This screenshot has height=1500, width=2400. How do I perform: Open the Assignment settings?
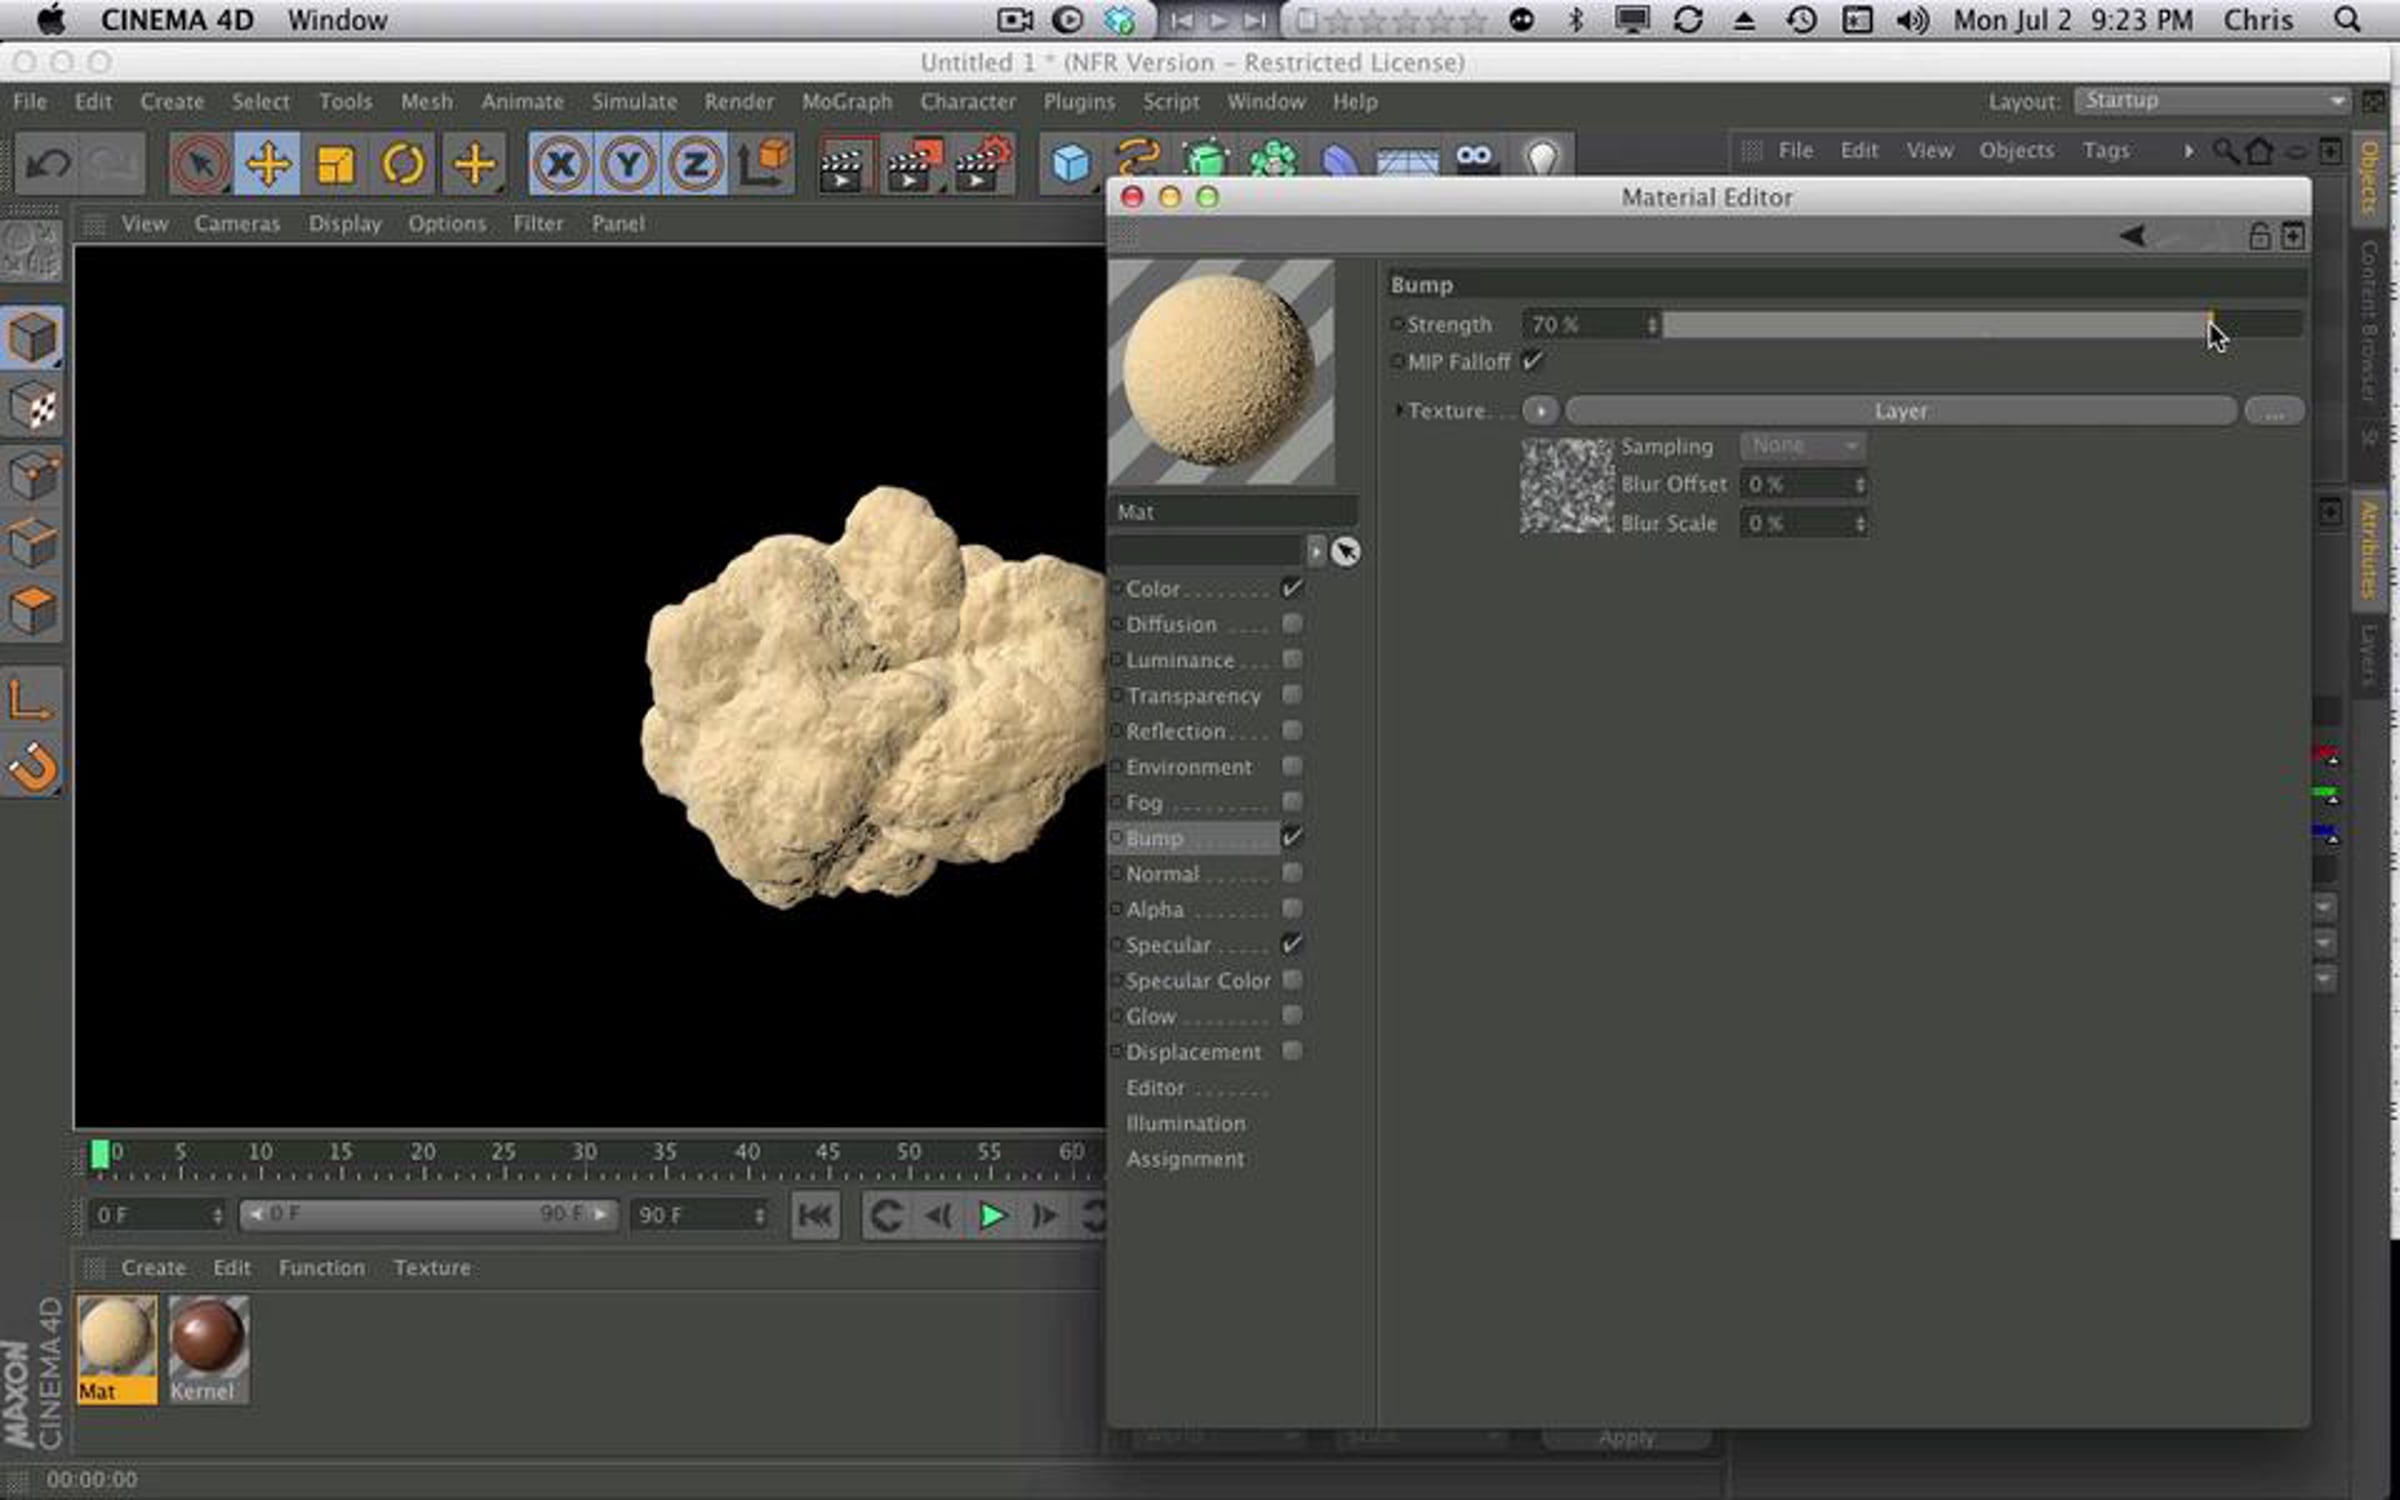(x=1185, y=1160)
